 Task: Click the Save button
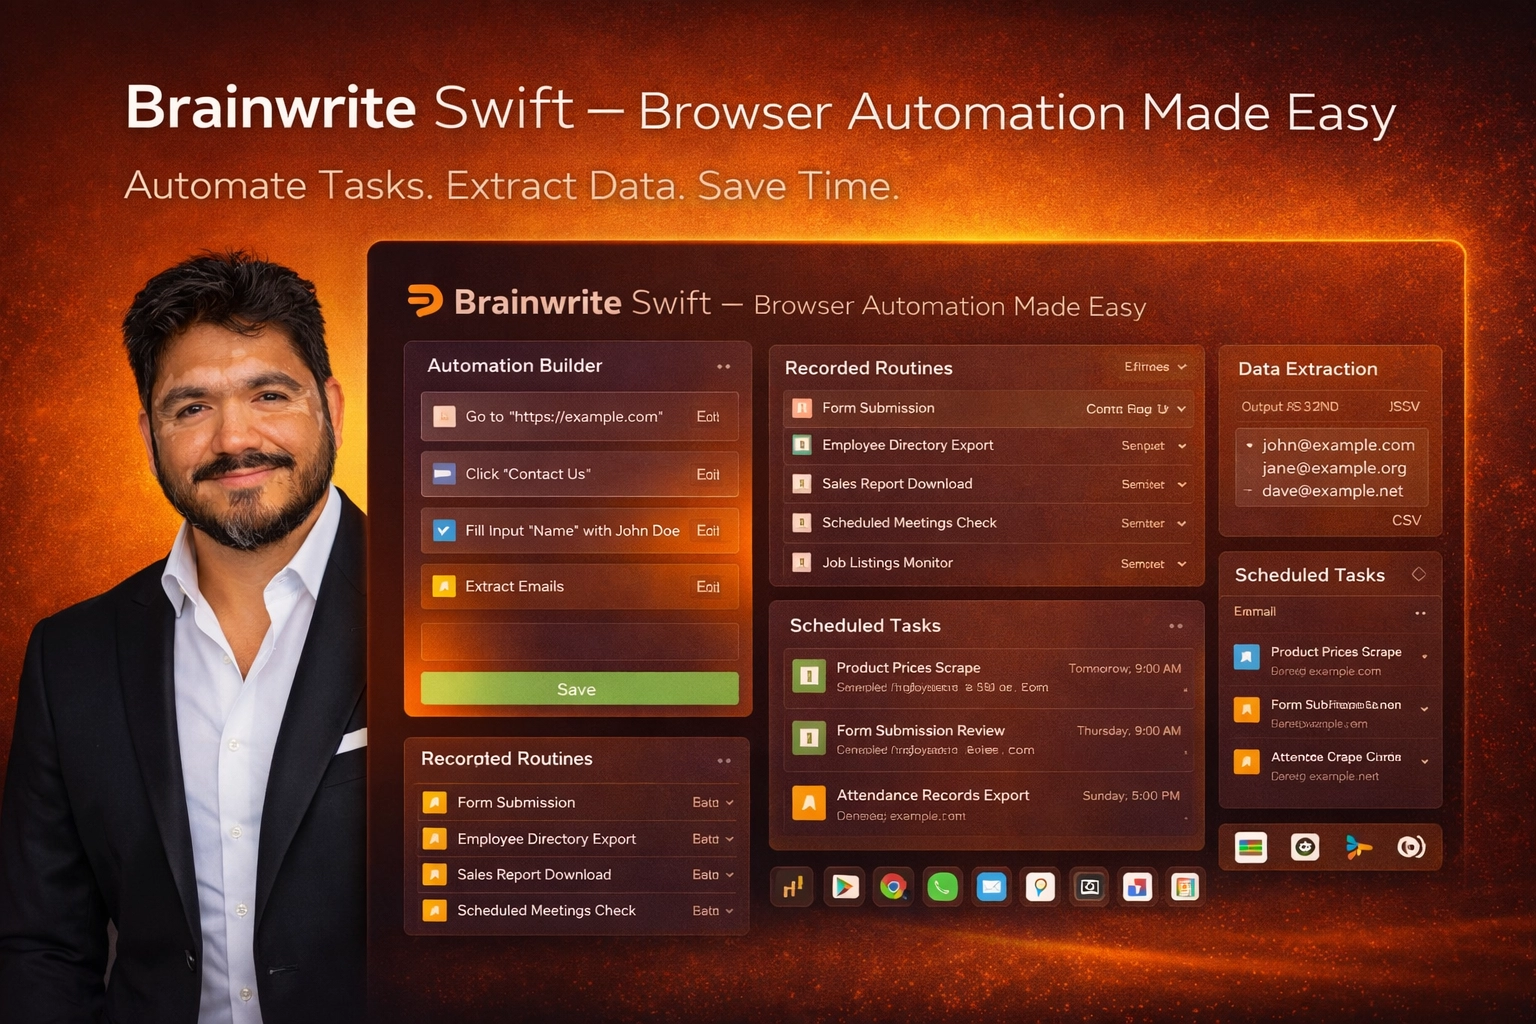pyautogui.click(x=578, y=688)
